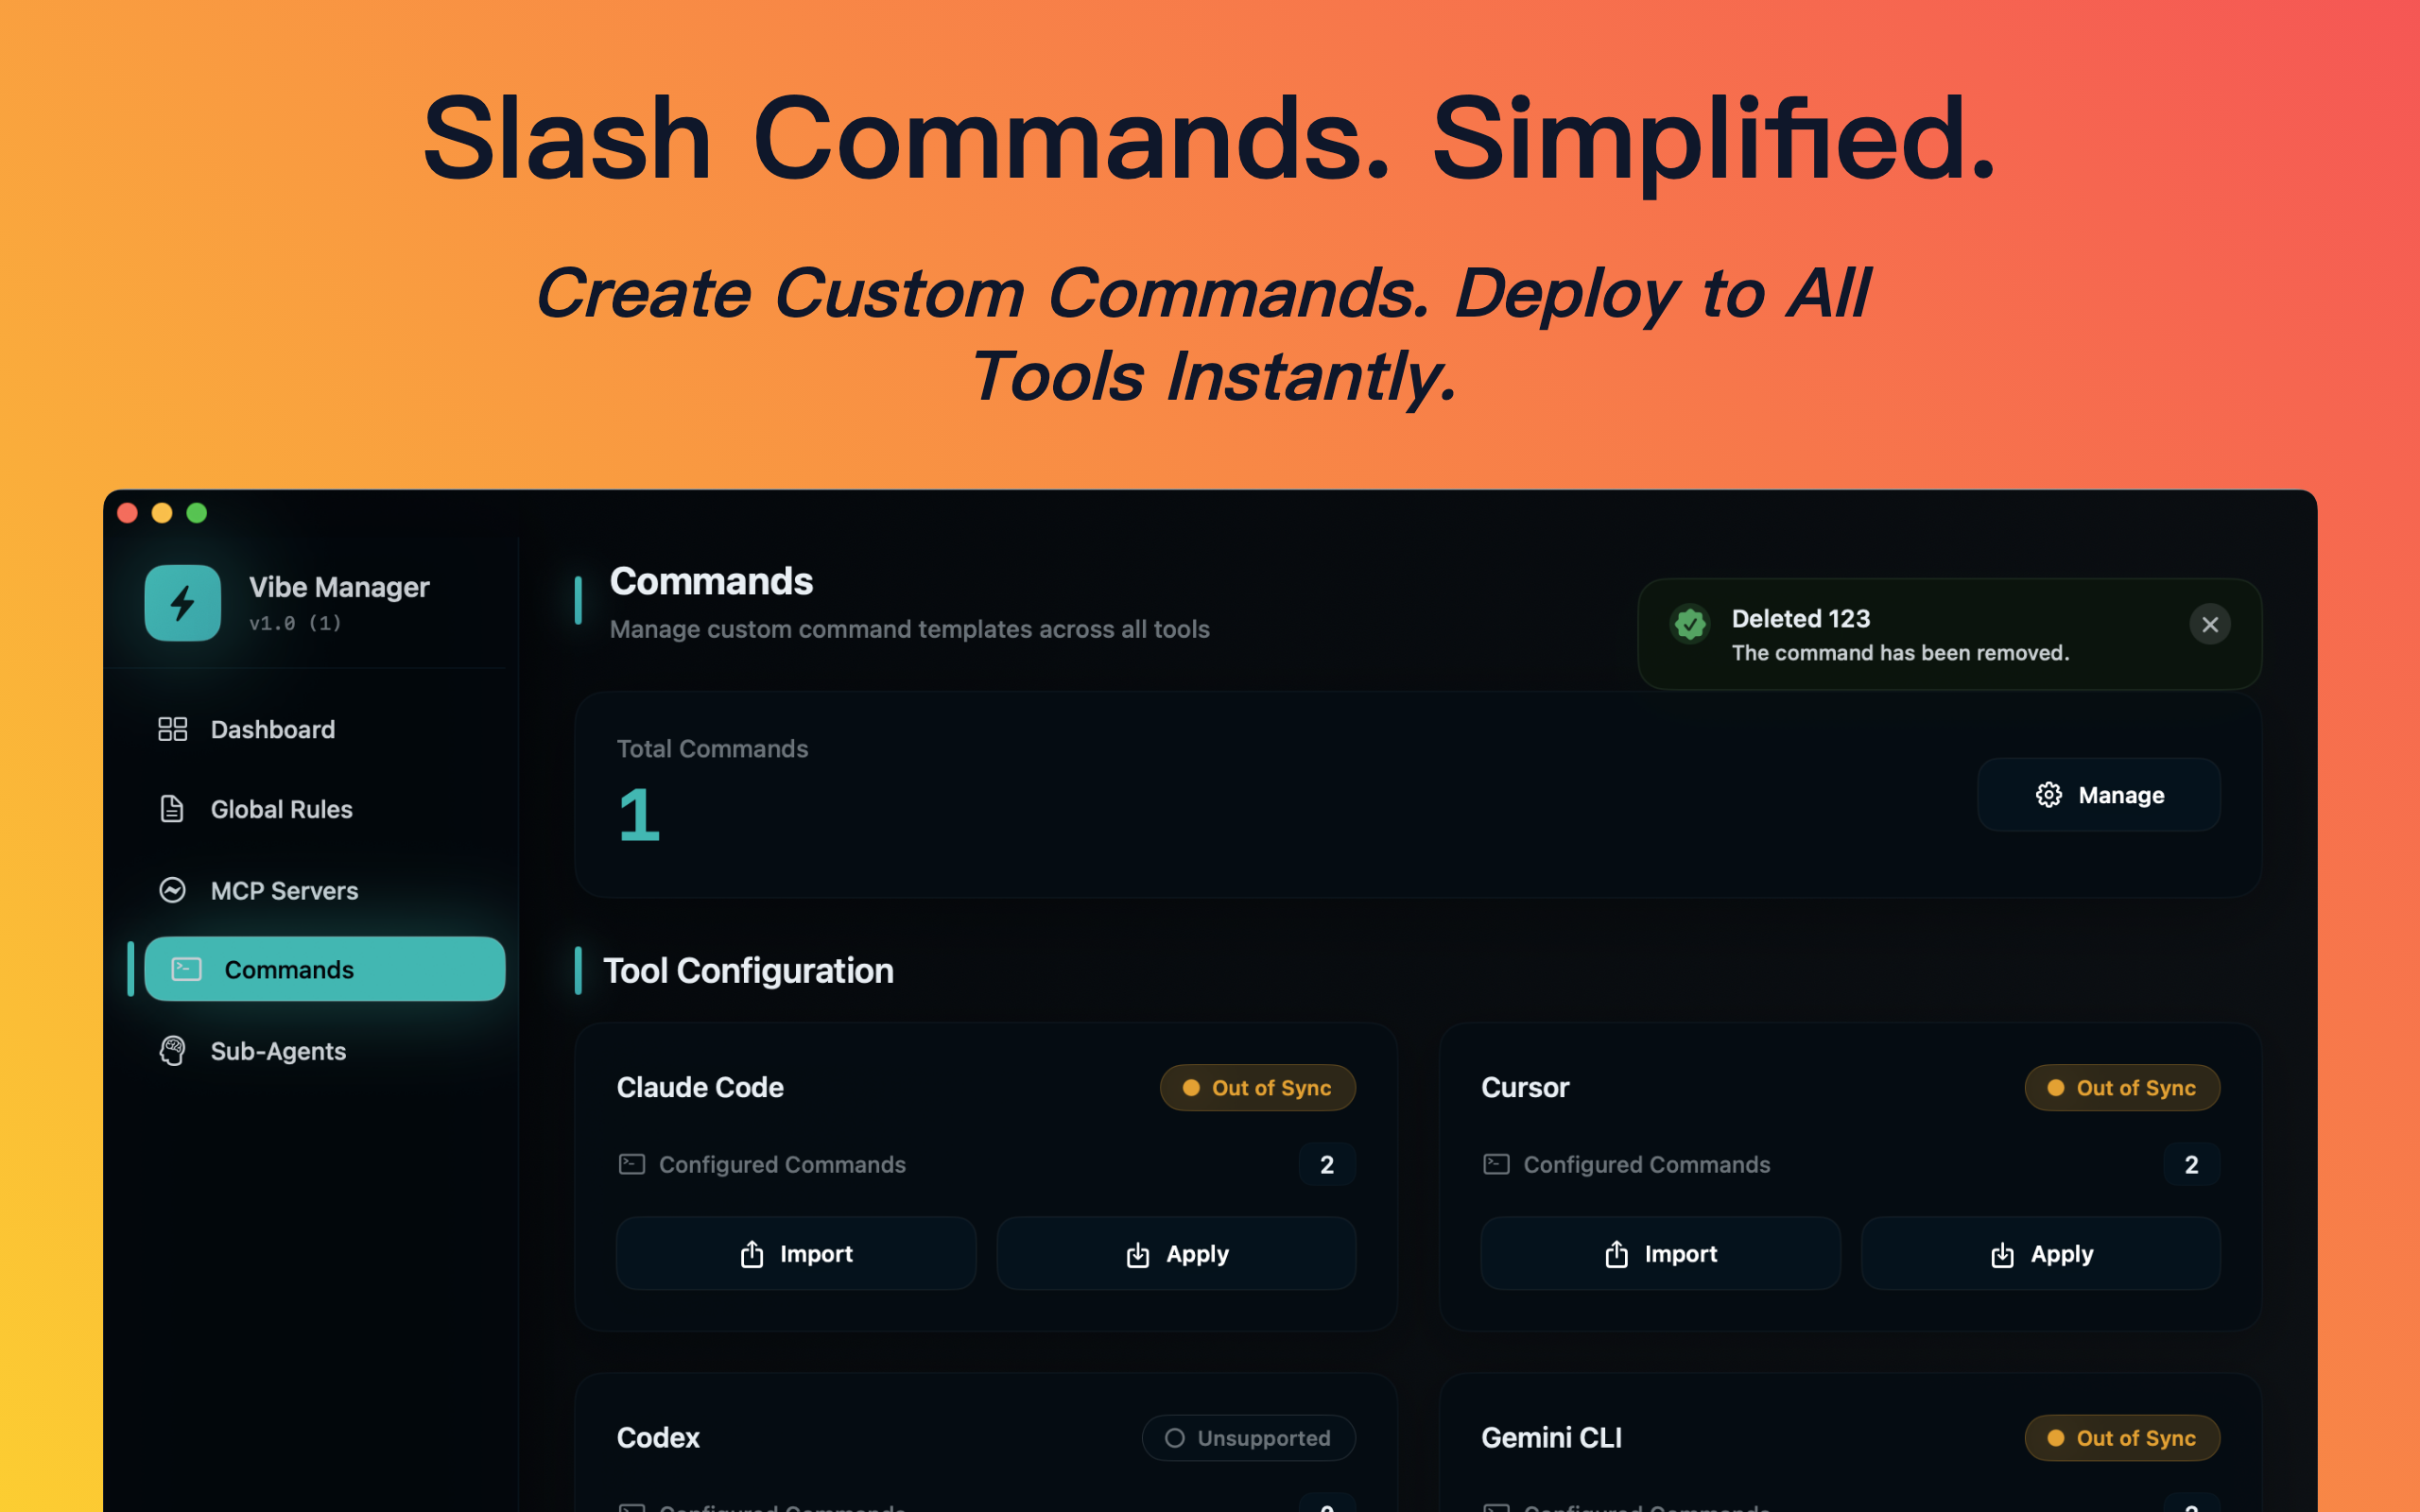Import commands from Cursor

click(x=1660, y=1254)
